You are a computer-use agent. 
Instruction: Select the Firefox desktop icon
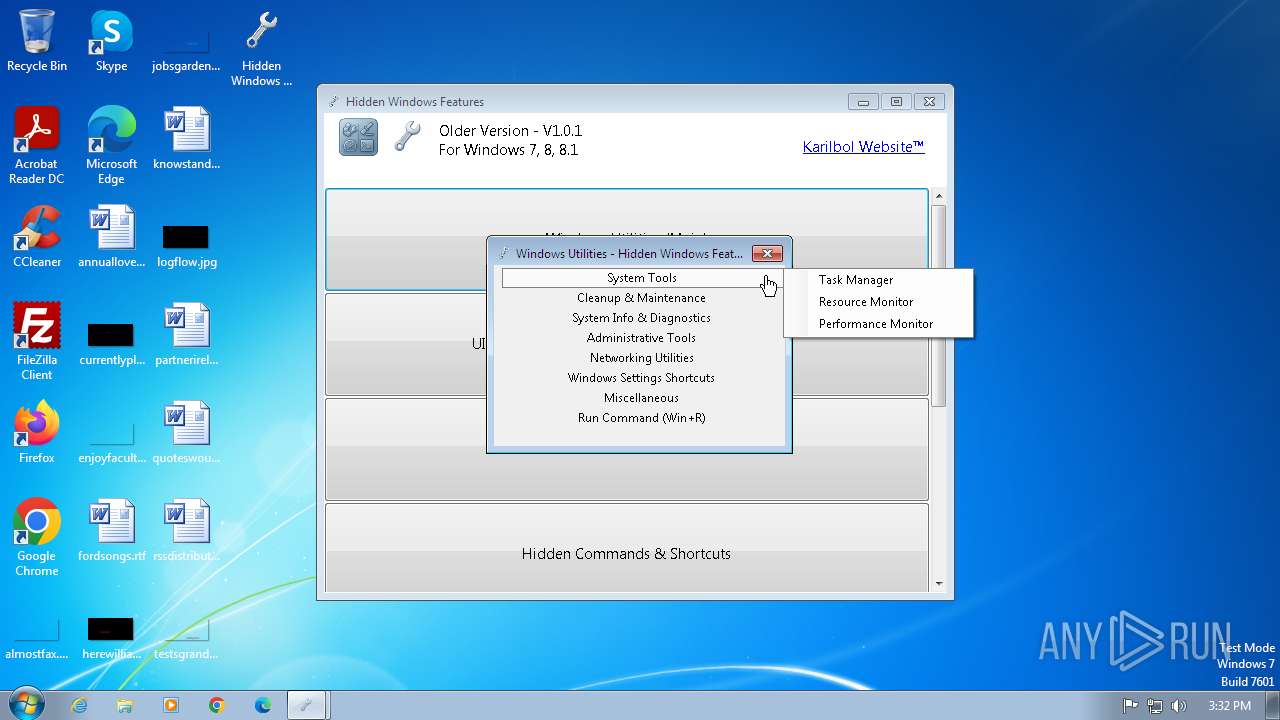(x=37, y=433)
